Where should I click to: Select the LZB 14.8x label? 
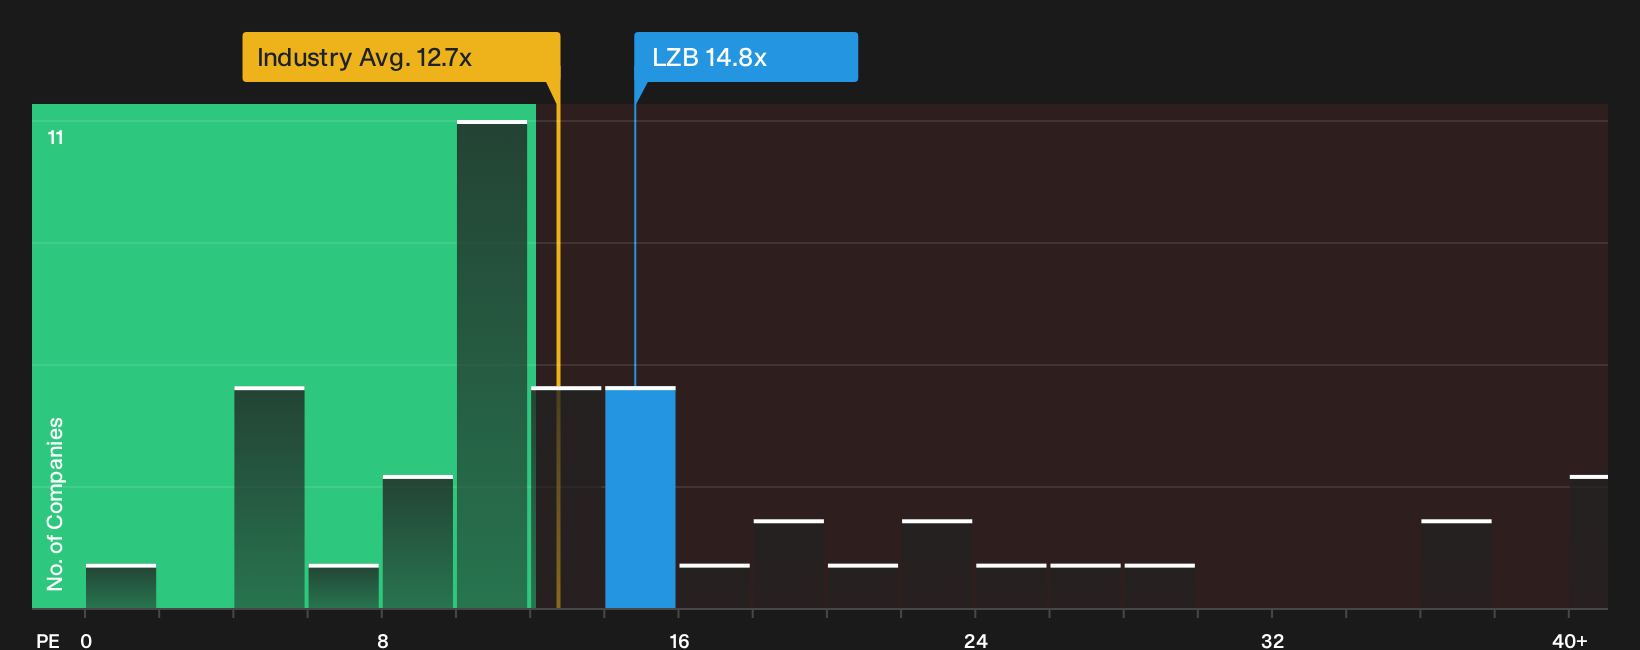point(746,57)
